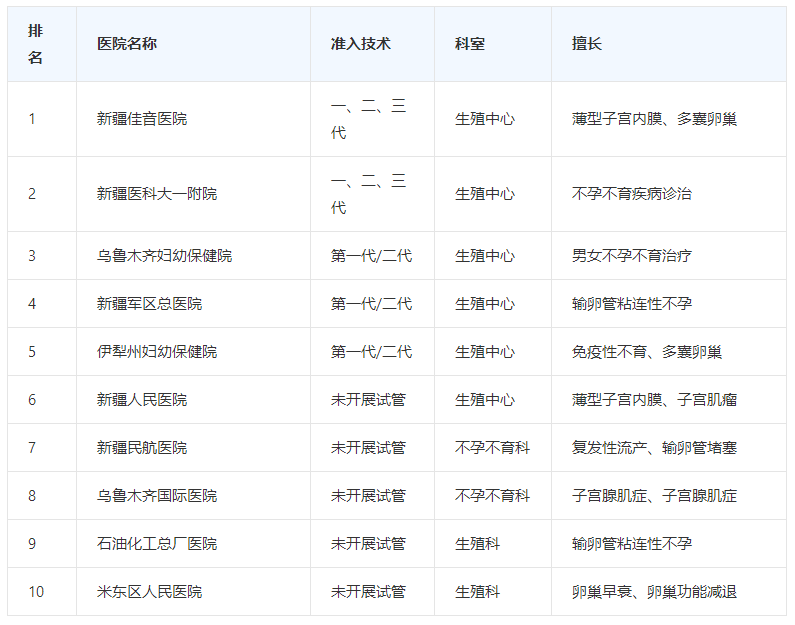Select 米东区人民医院 hospital name

(x=149, y=592)
